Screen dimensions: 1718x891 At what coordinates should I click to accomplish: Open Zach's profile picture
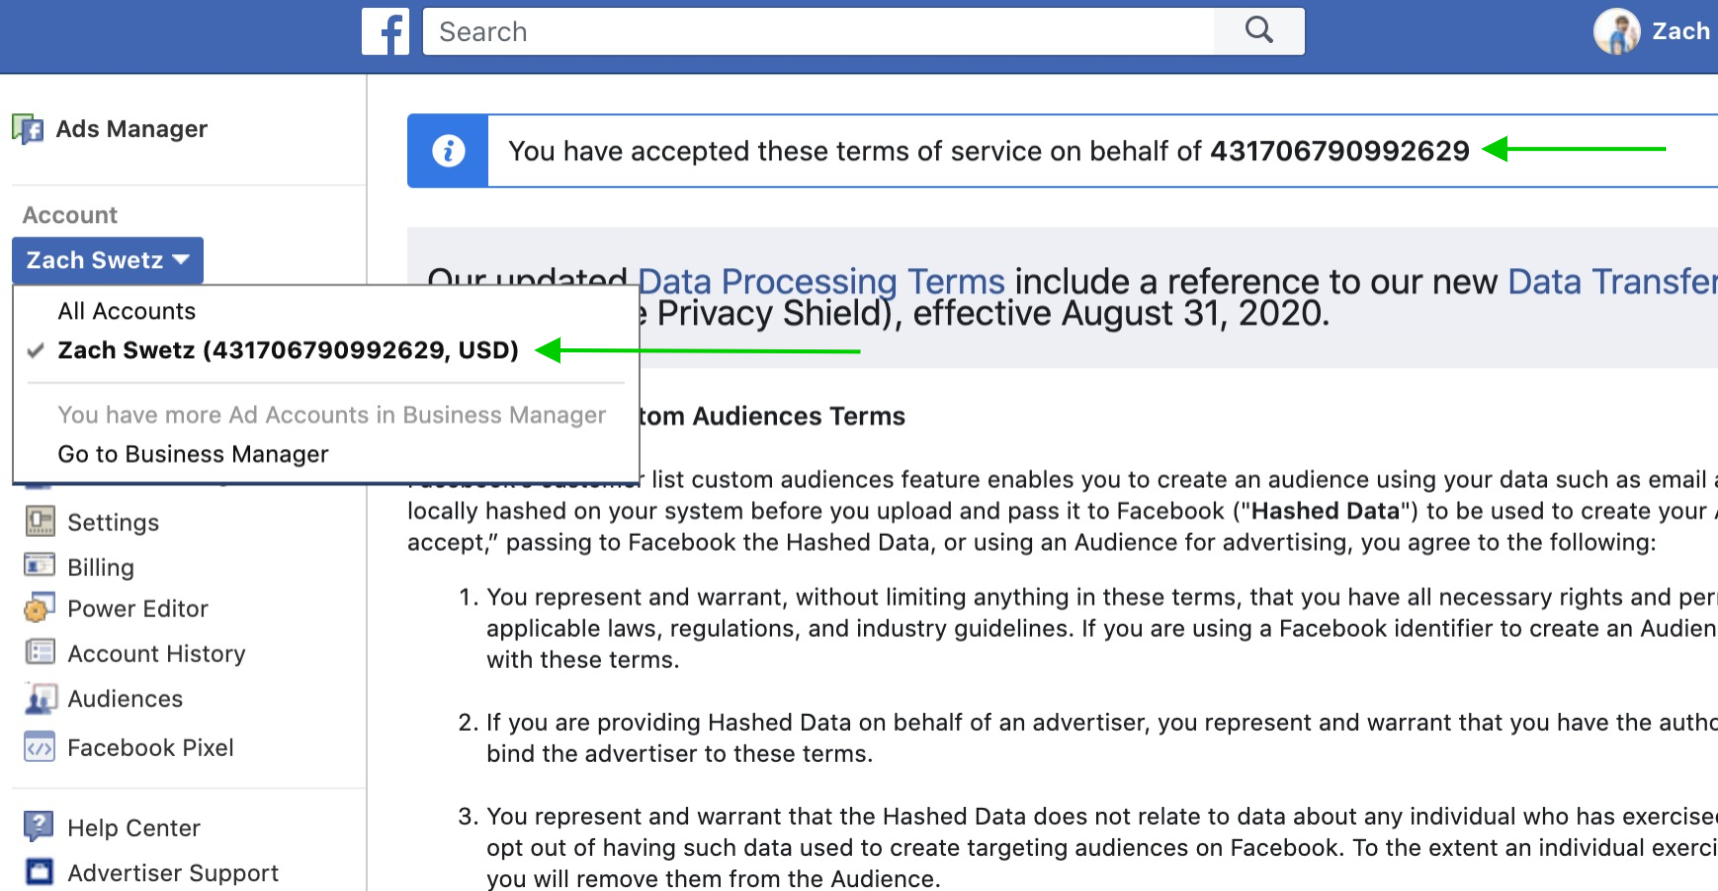click(1616, 31)
